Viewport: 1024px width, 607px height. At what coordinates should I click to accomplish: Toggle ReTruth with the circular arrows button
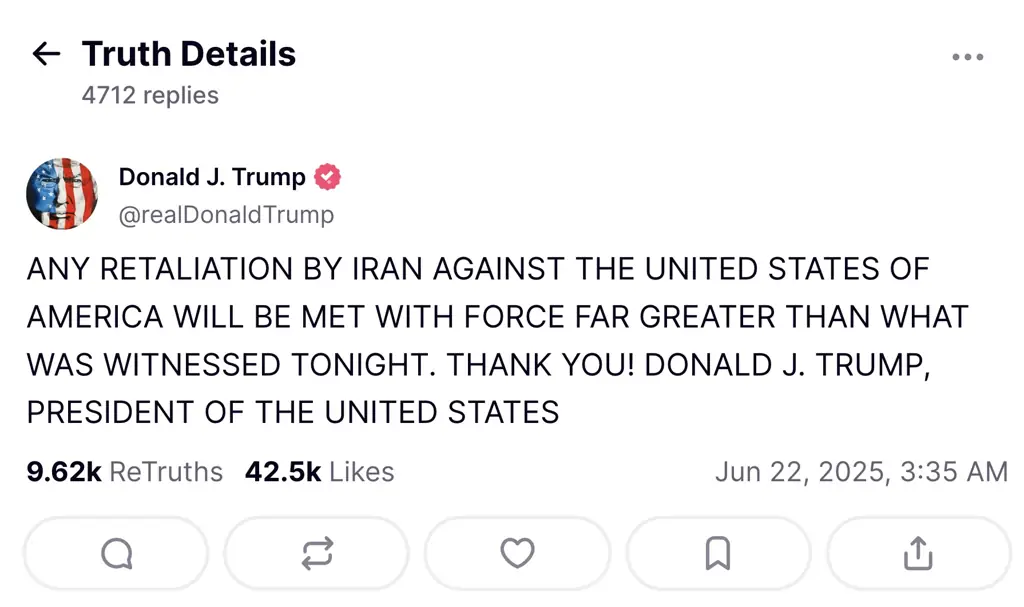(317, 553)
